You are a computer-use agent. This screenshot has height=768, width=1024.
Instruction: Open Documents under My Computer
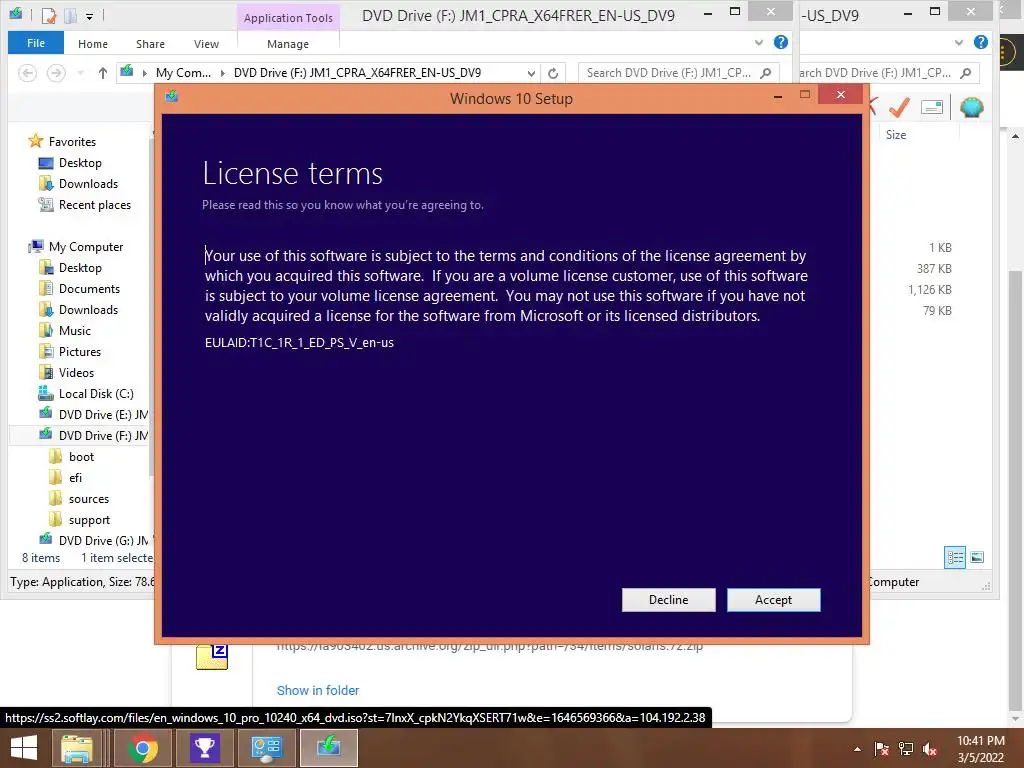[x=89, y=289]
